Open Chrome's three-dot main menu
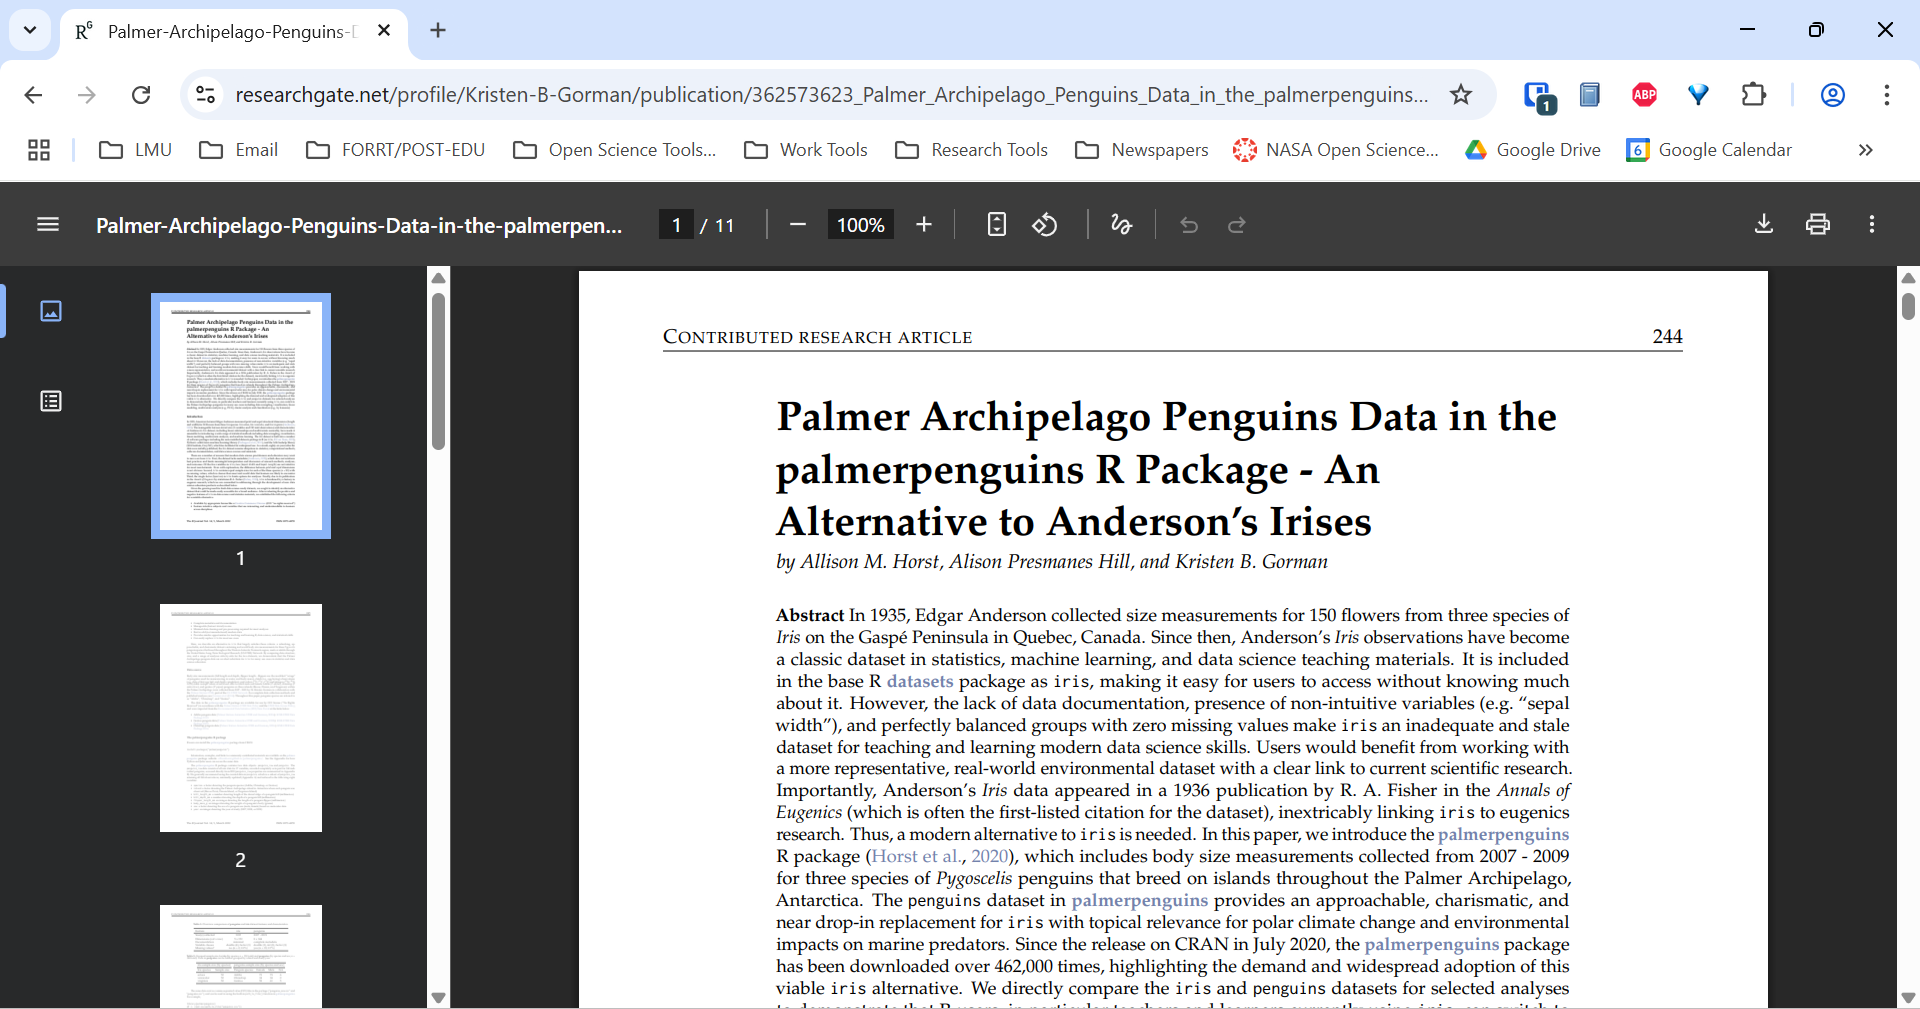The image size is (1920, 1009). [1886, 95]
